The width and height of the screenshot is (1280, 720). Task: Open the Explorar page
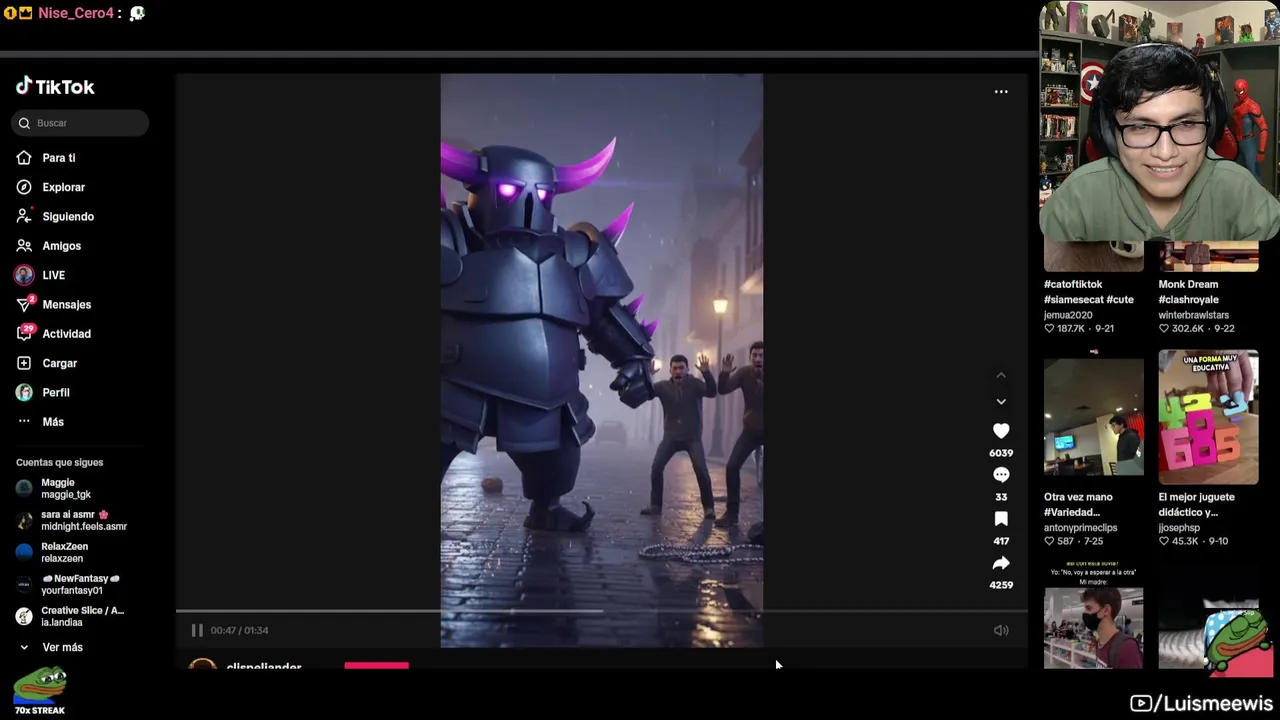pos(63,187)
